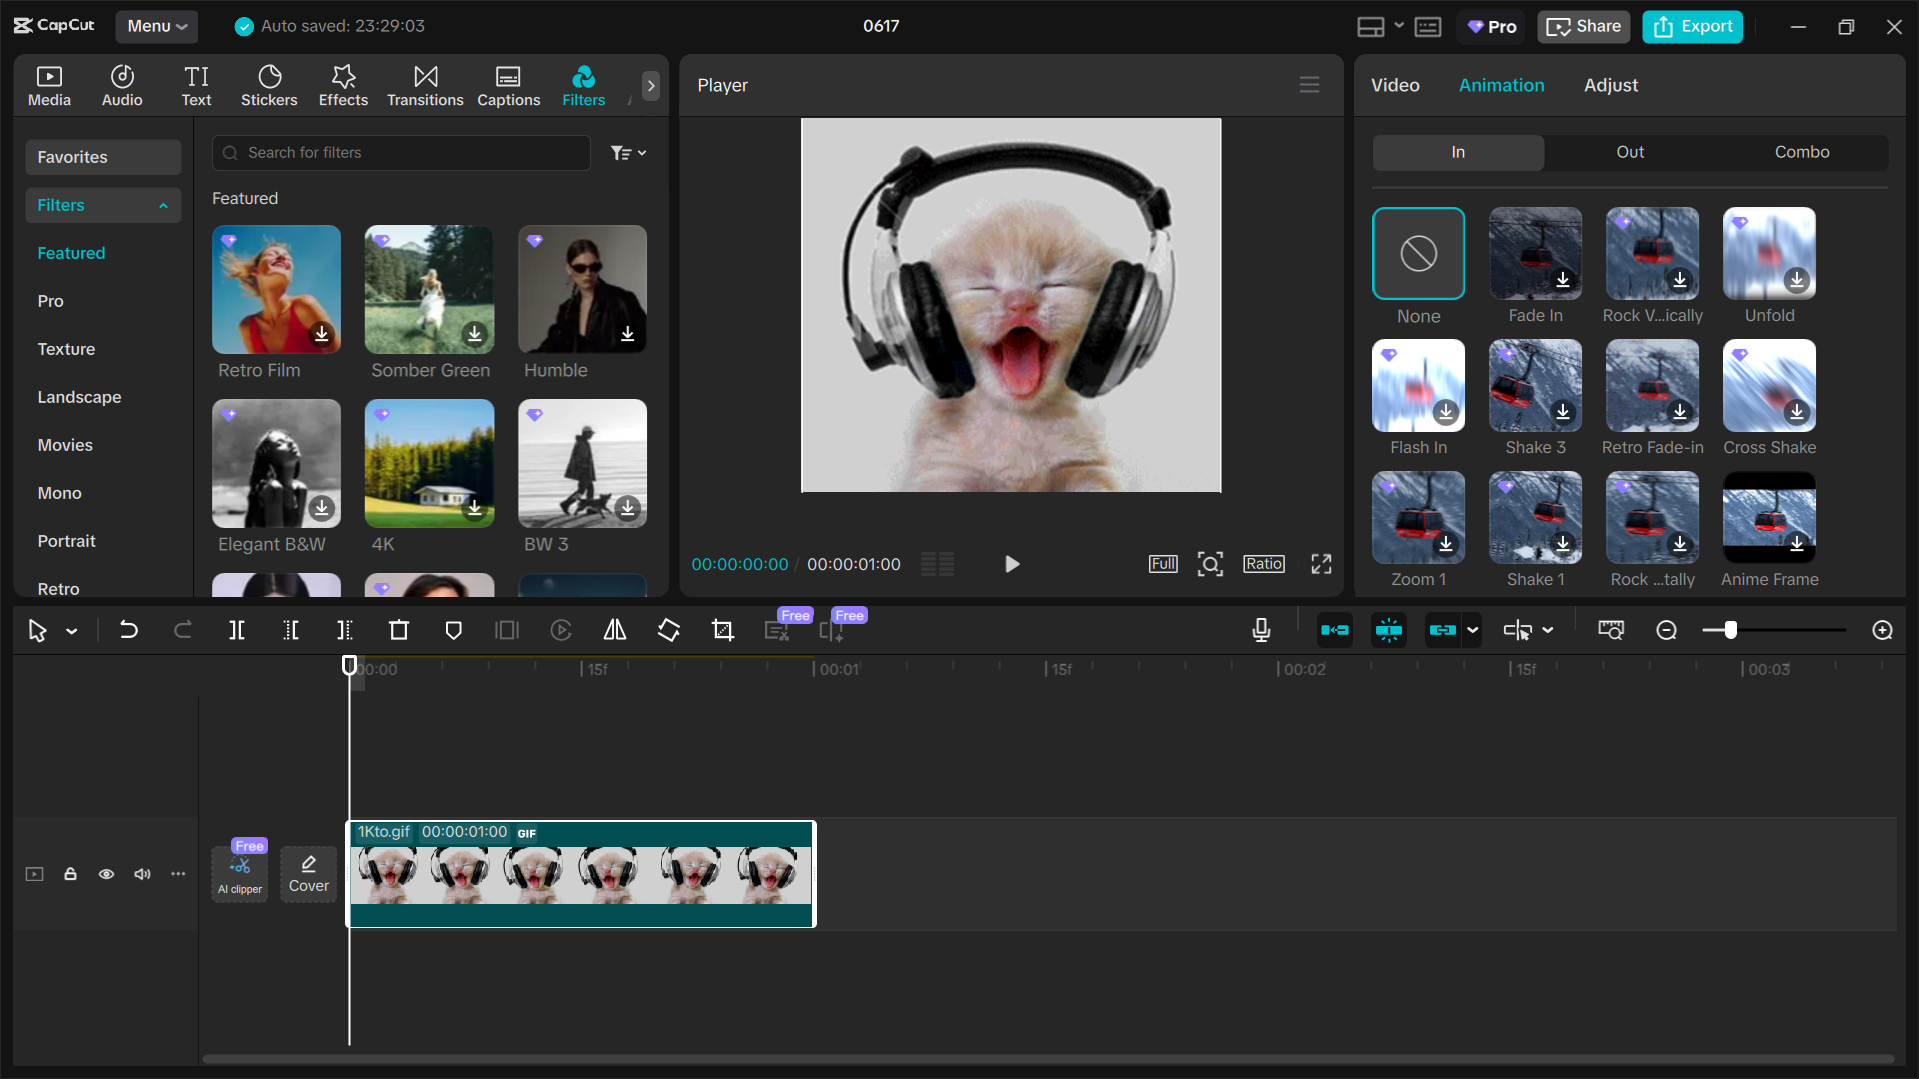Toggle visibility of the main video track
Screen dimensions: 1919x1079
point(106,874)
